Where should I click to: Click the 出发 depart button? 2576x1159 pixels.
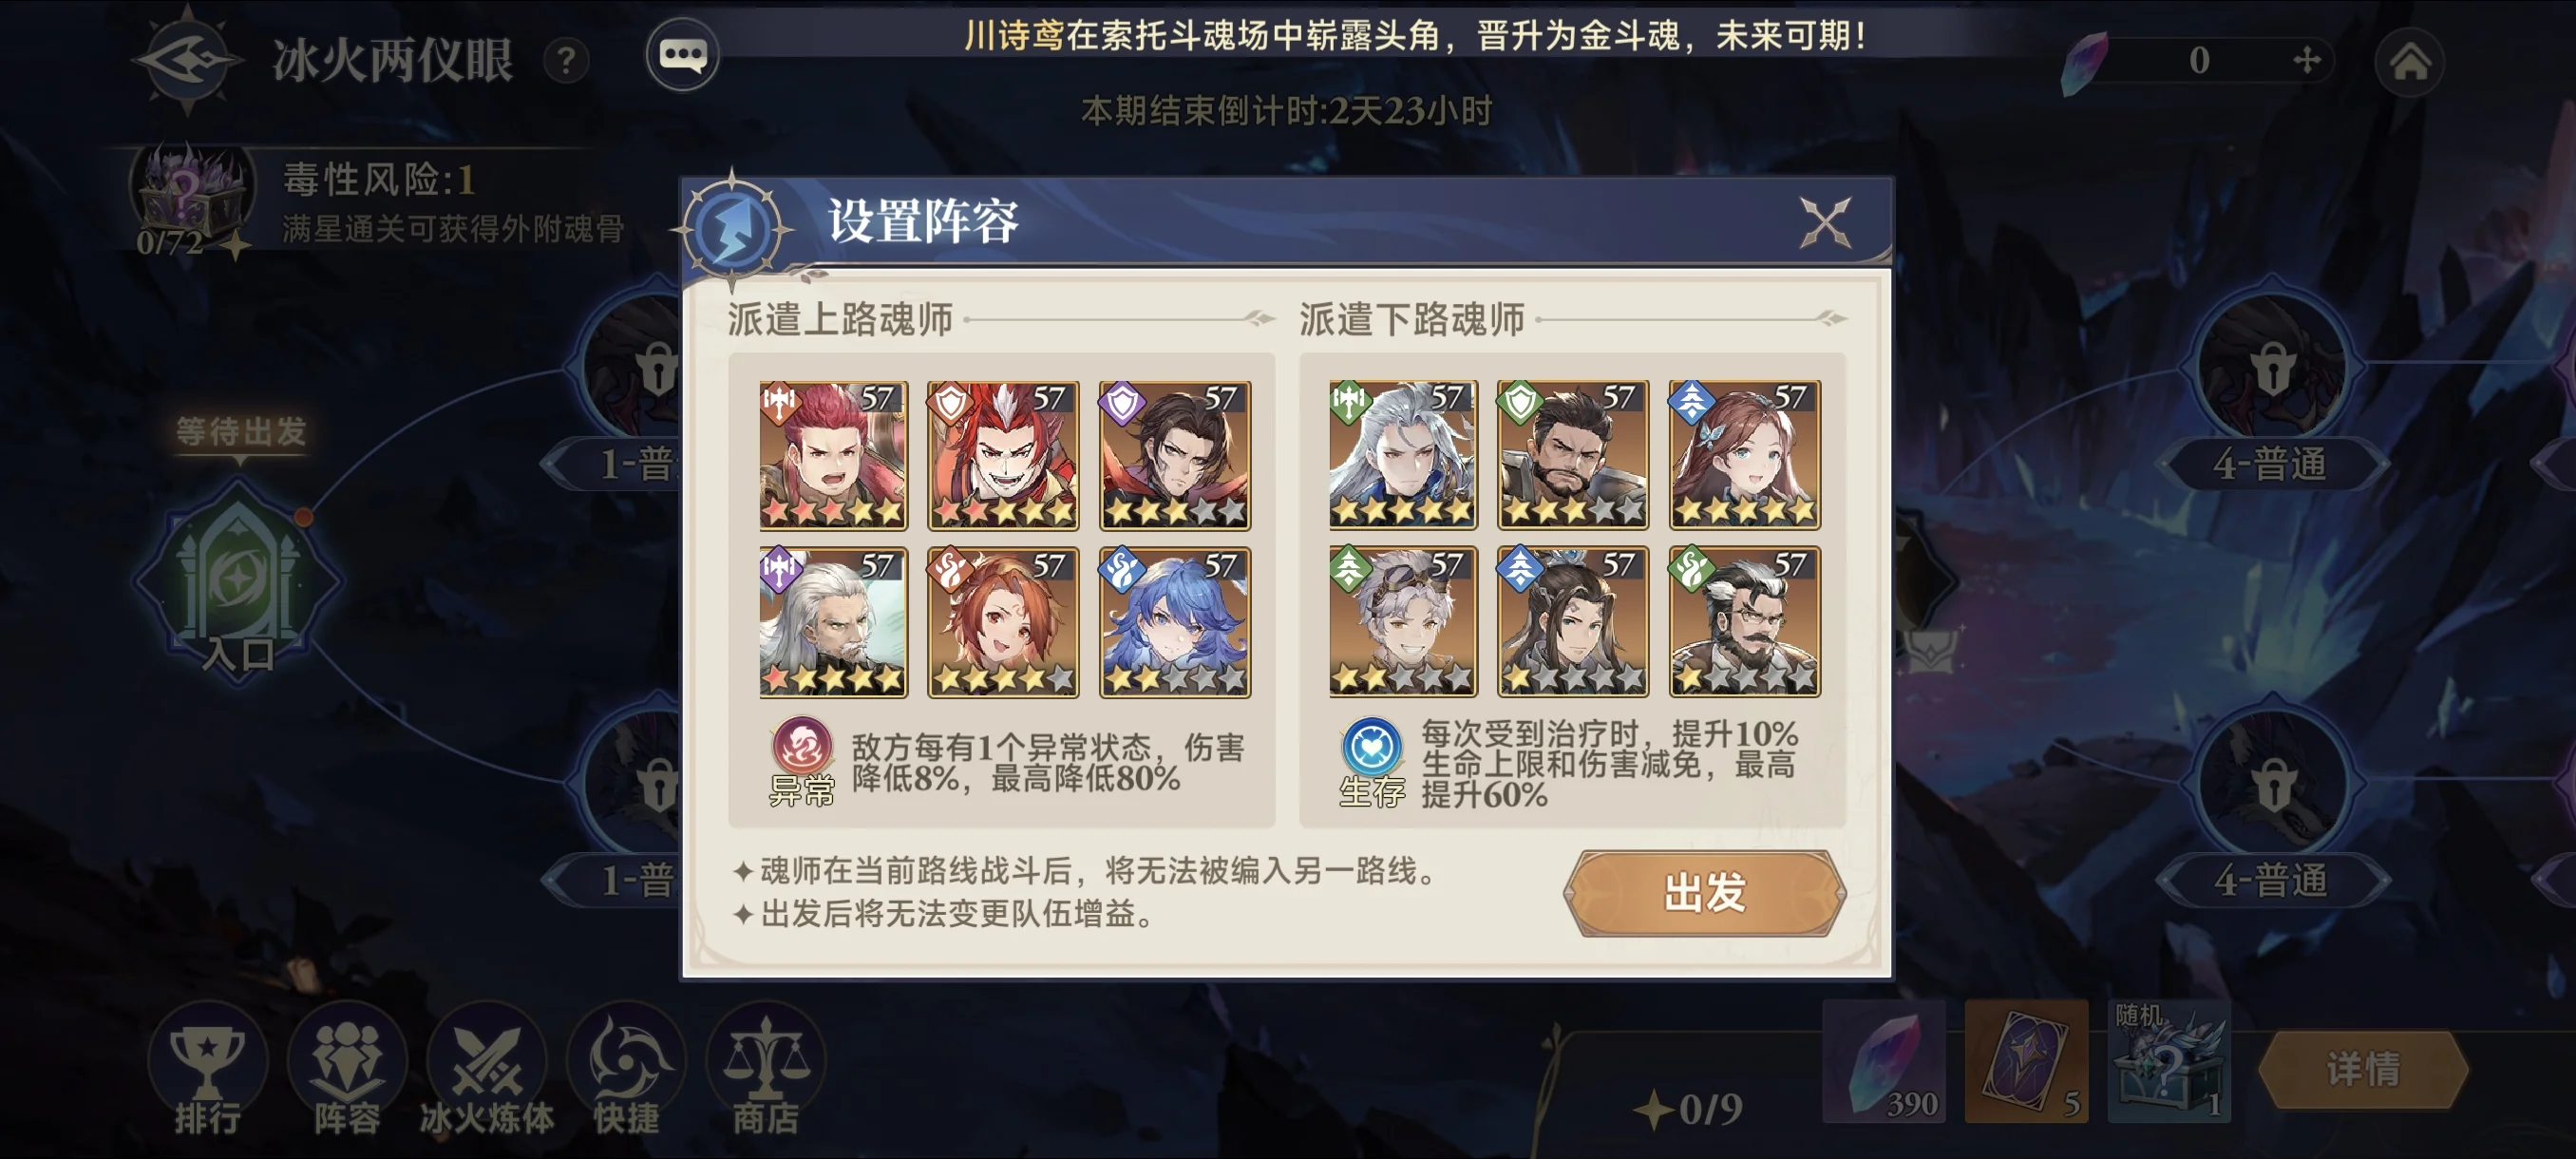(1705, 892)
